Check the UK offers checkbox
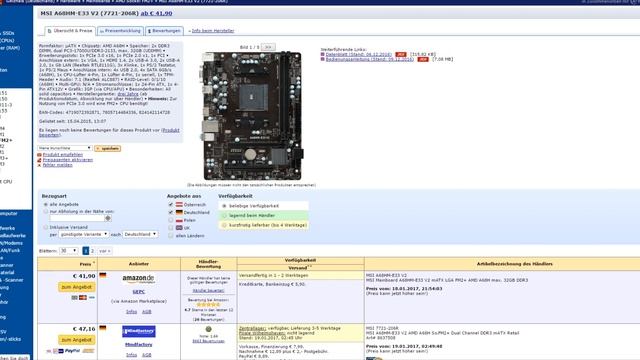 [x=171, y=228]
